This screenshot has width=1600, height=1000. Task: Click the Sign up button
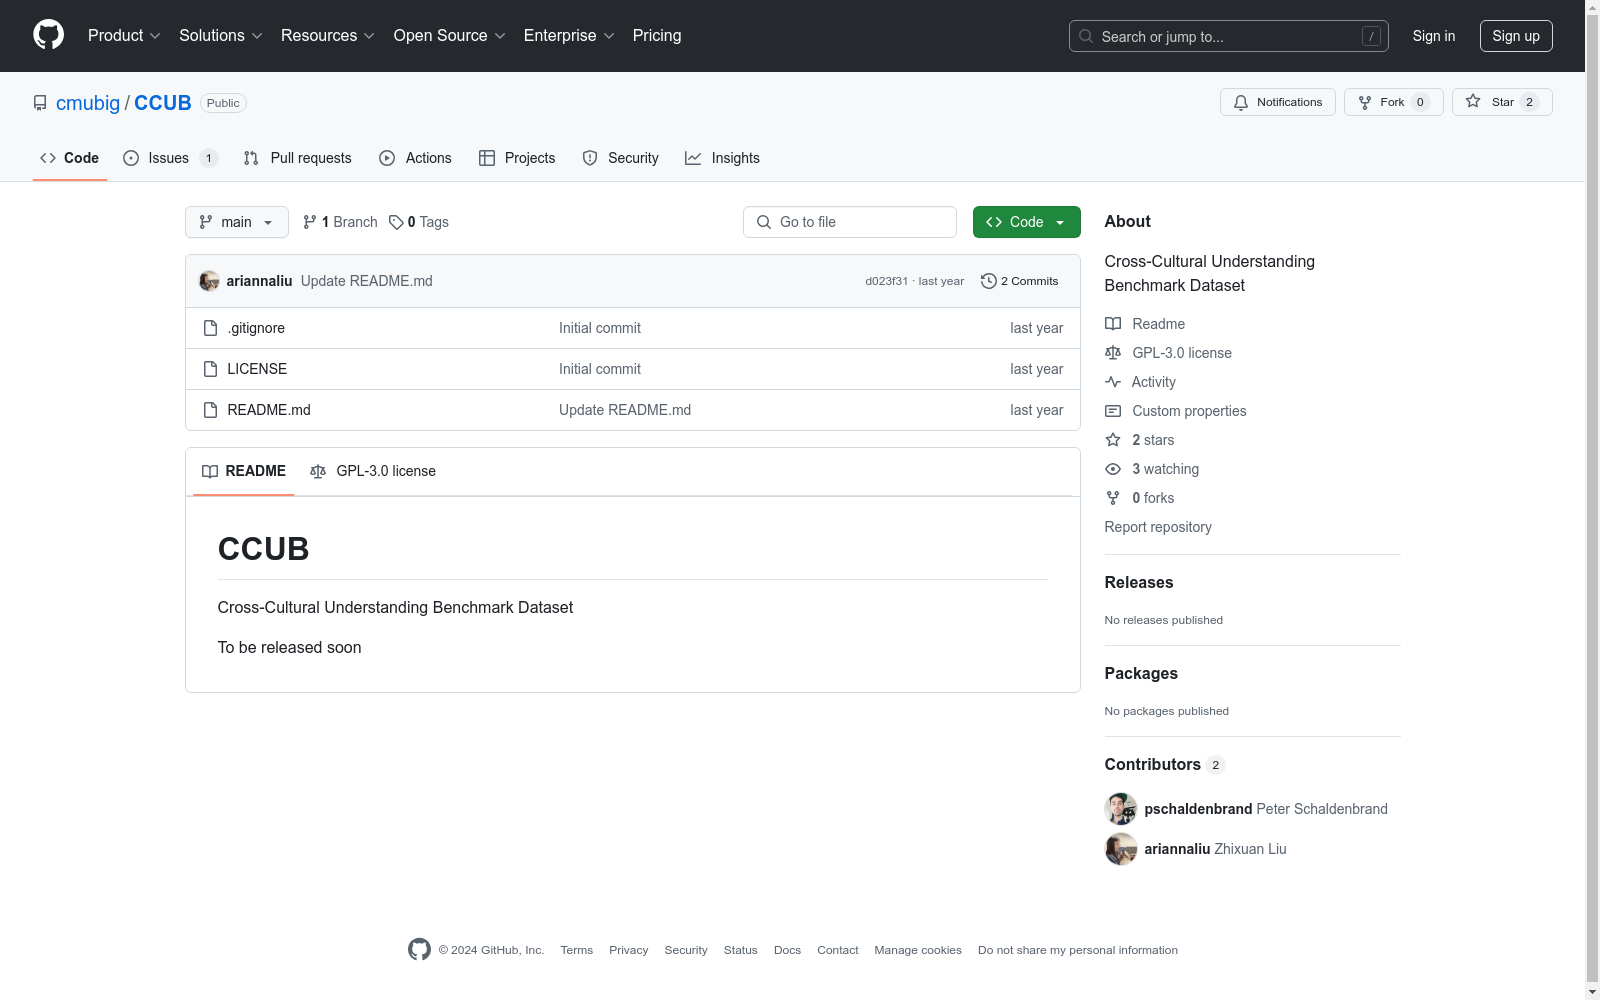tap(1516, 36)
